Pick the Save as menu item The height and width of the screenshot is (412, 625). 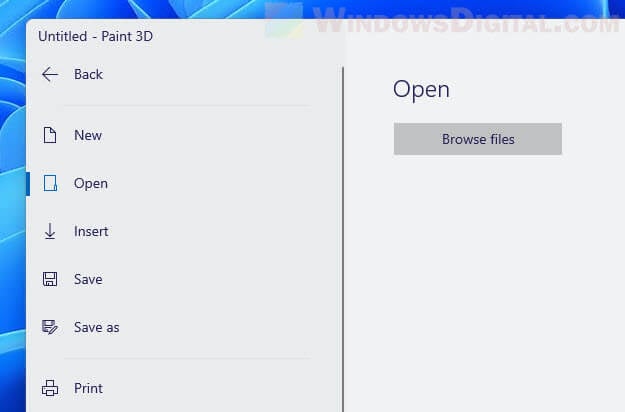[97, 328]
